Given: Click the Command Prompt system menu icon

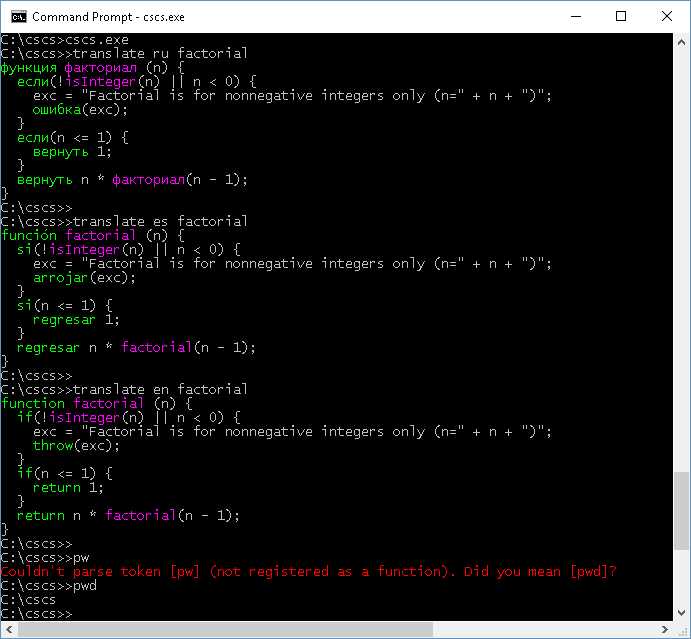Looking at the screenshot, I should pyautogui.click(x=19, y=17).
